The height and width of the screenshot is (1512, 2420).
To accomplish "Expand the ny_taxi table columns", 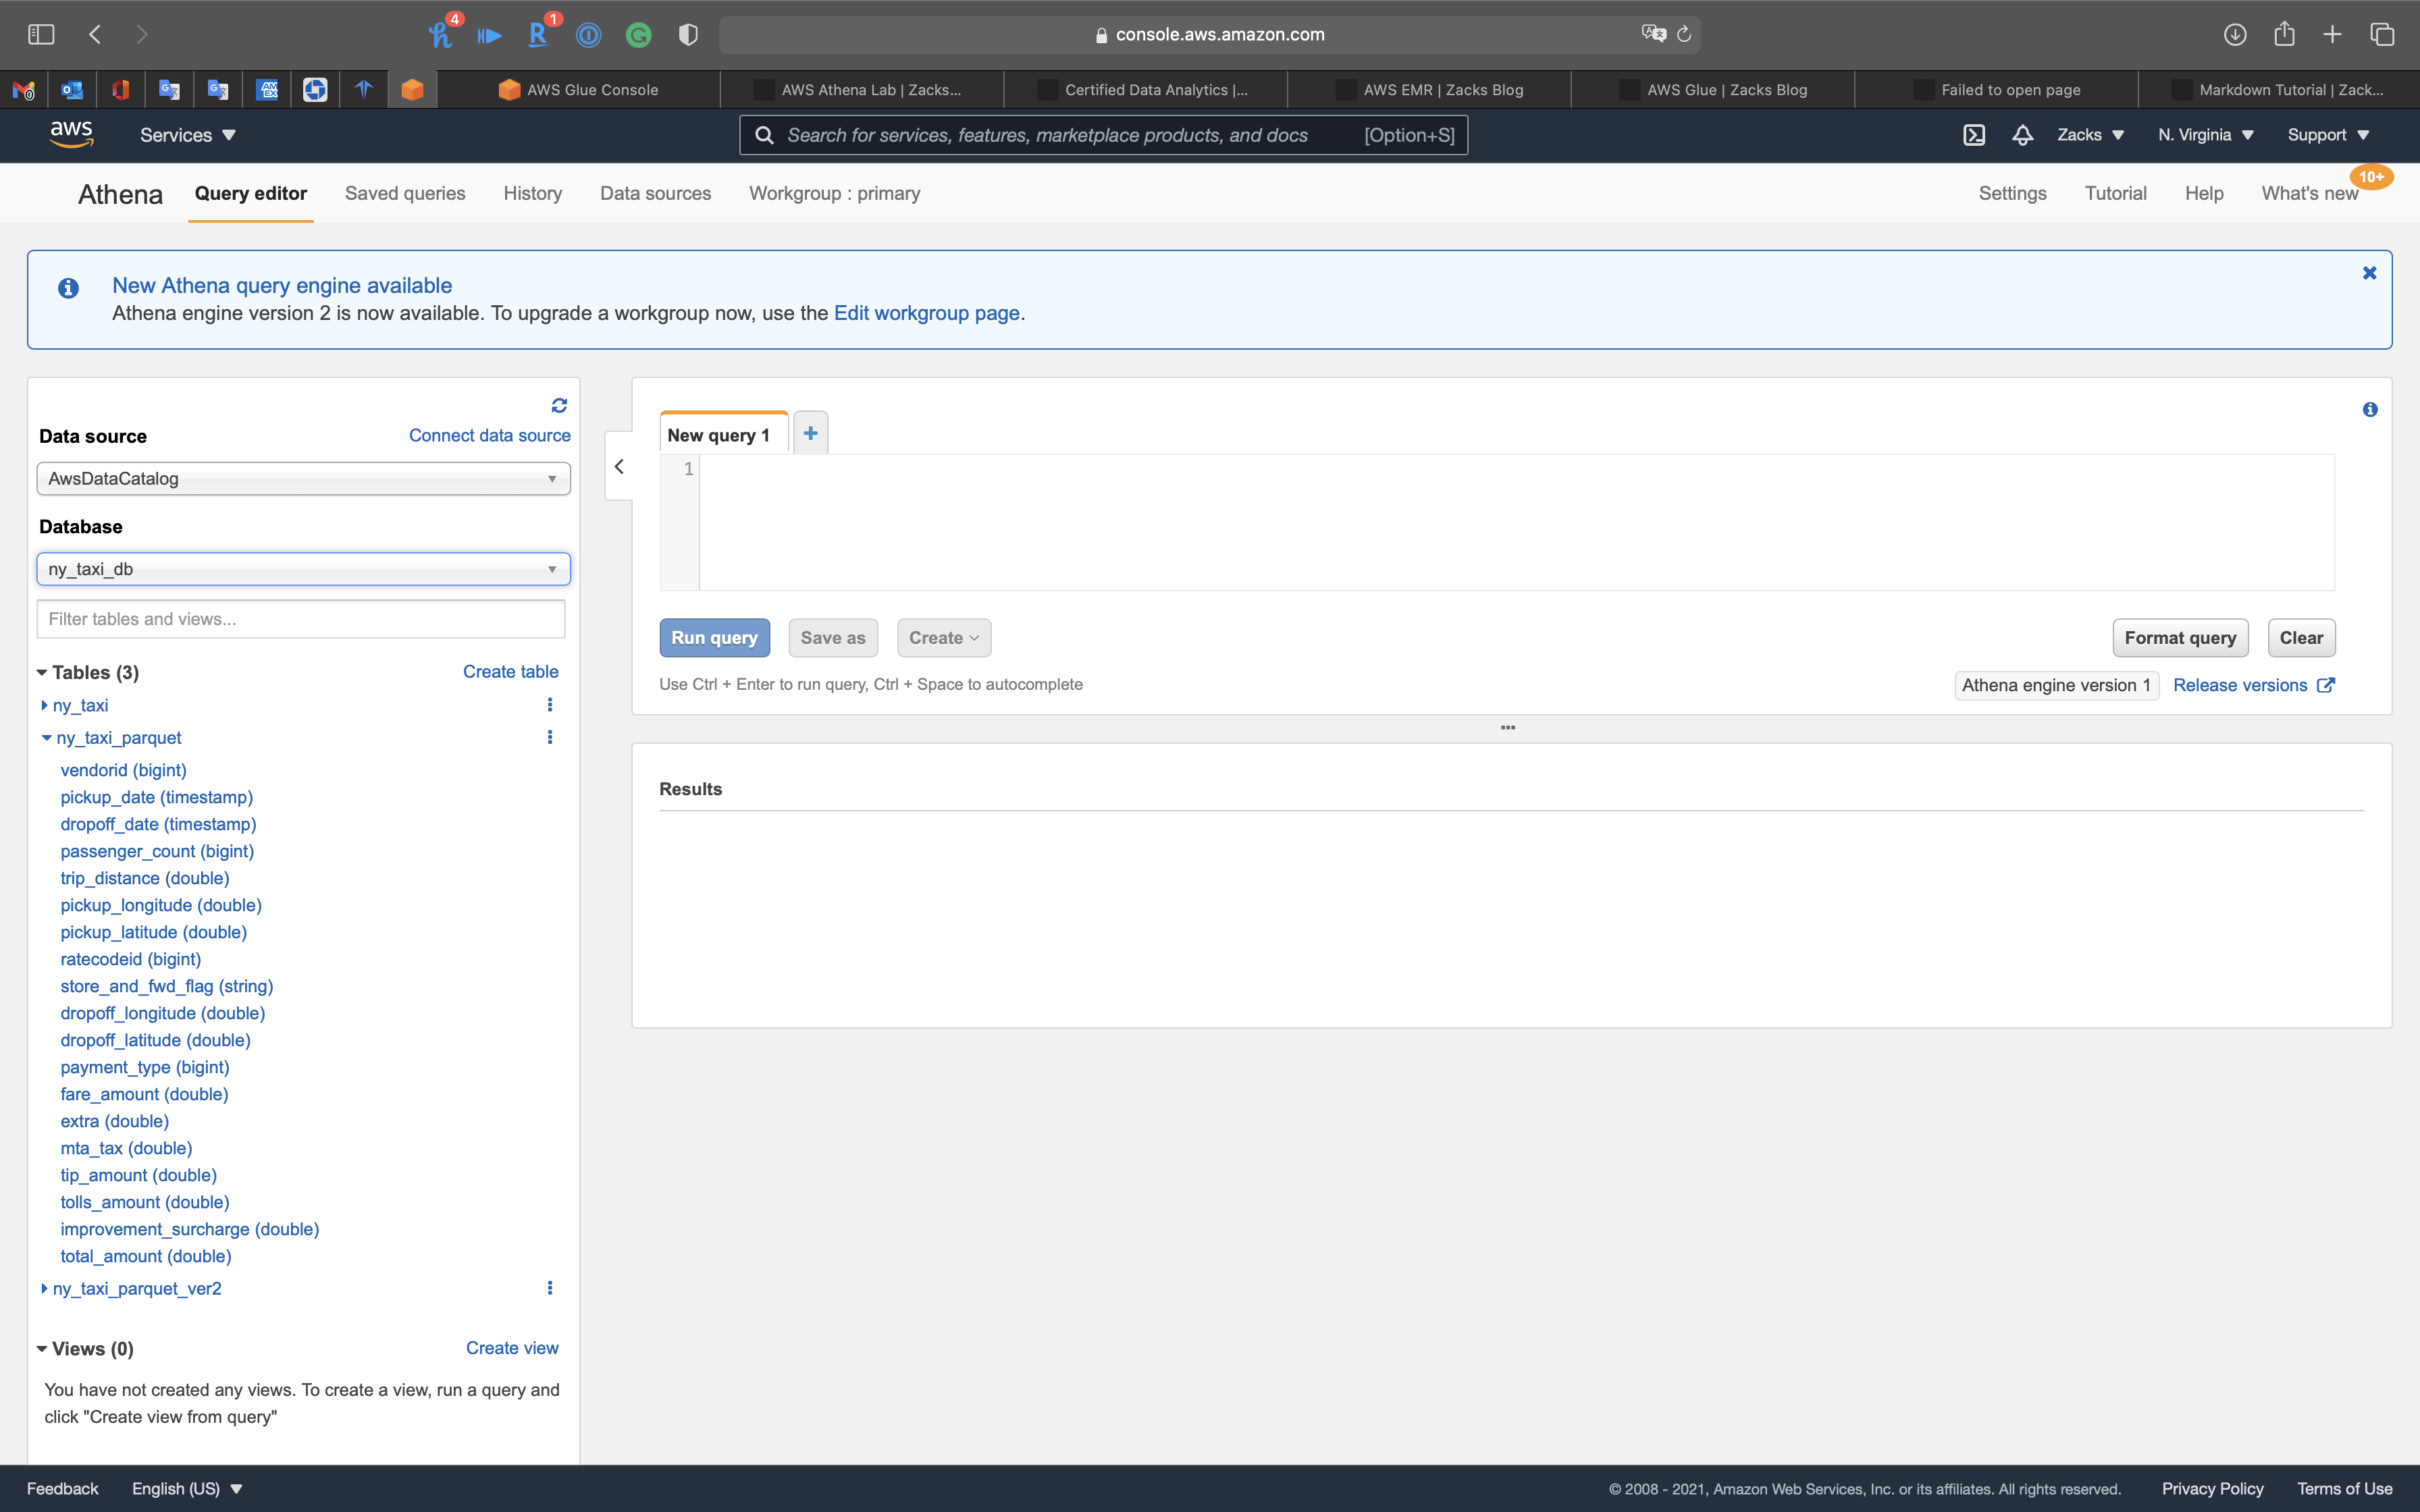I will point(45,705).
